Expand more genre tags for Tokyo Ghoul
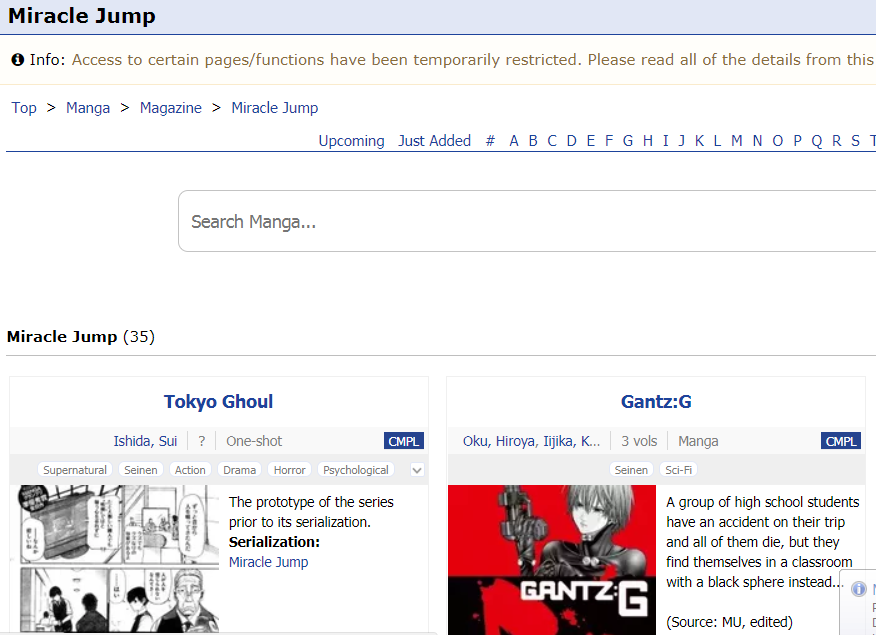 (417, 470)
